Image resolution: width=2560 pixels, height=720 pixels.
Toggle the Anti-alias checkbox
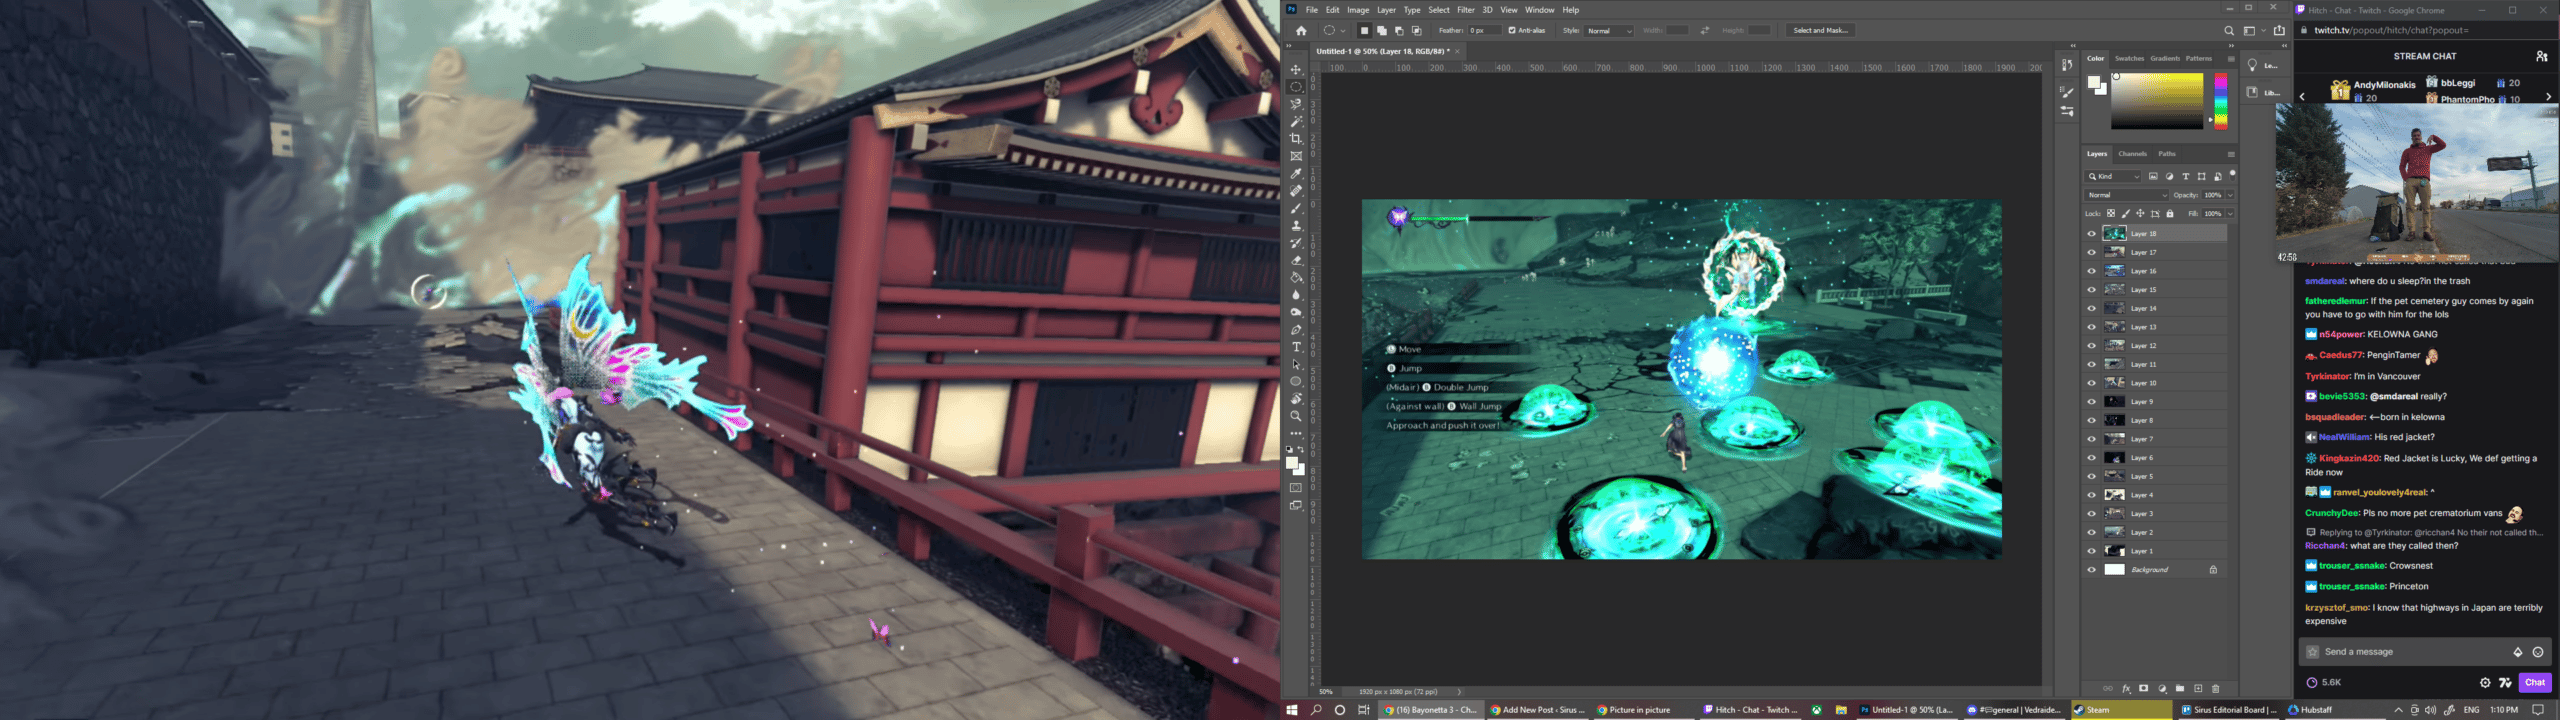[1512, 31]
